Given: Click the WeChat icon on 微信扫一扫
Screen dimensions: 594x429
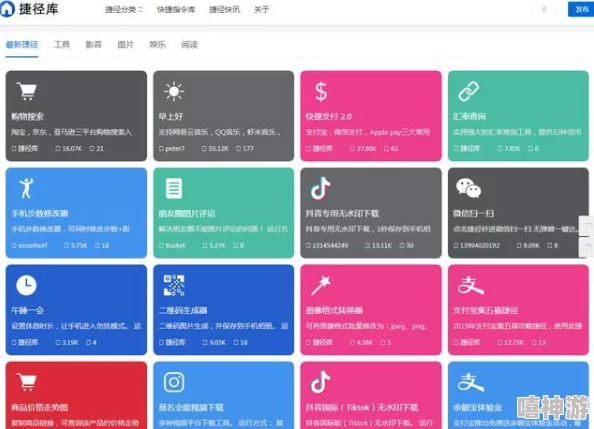Looking at the screenshot, I should [x=469, y=188].
